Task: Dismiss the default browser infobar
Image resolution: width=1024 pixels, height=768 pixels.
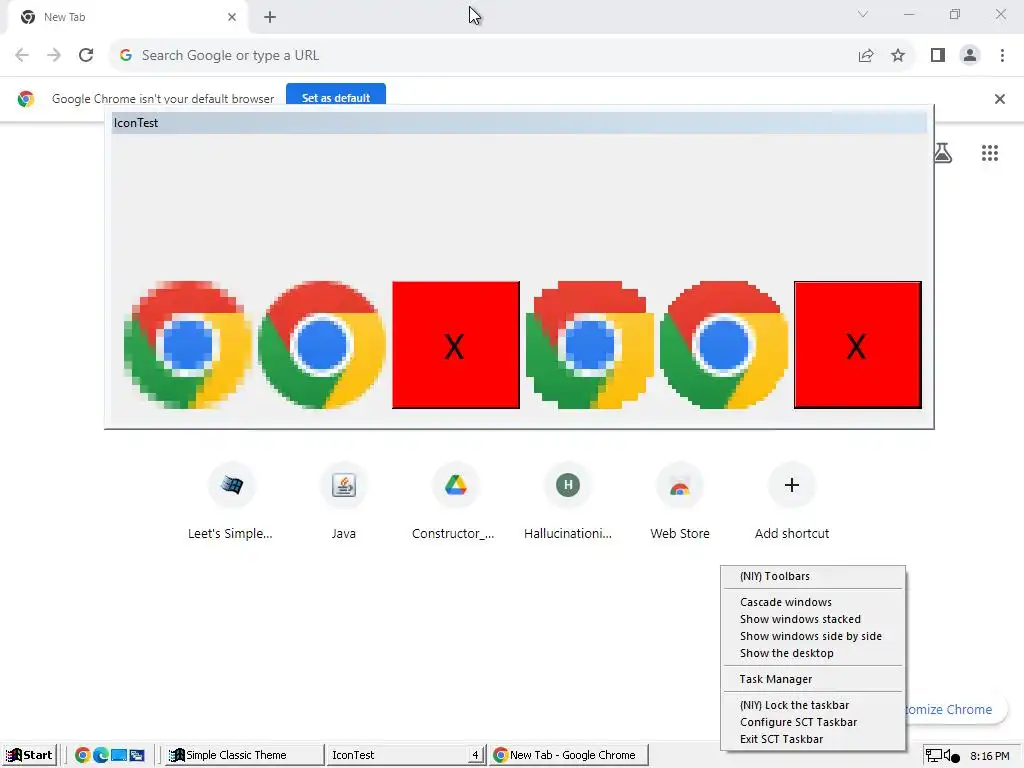Action: click(999, 99)
